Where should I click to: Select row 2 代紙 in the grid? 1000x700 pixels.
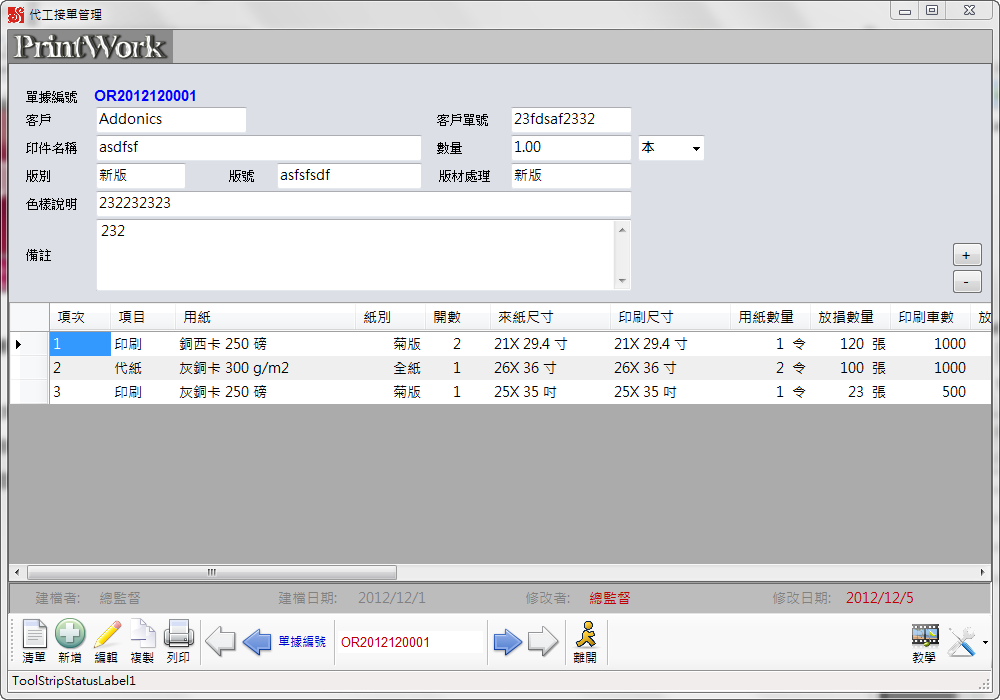128,368
